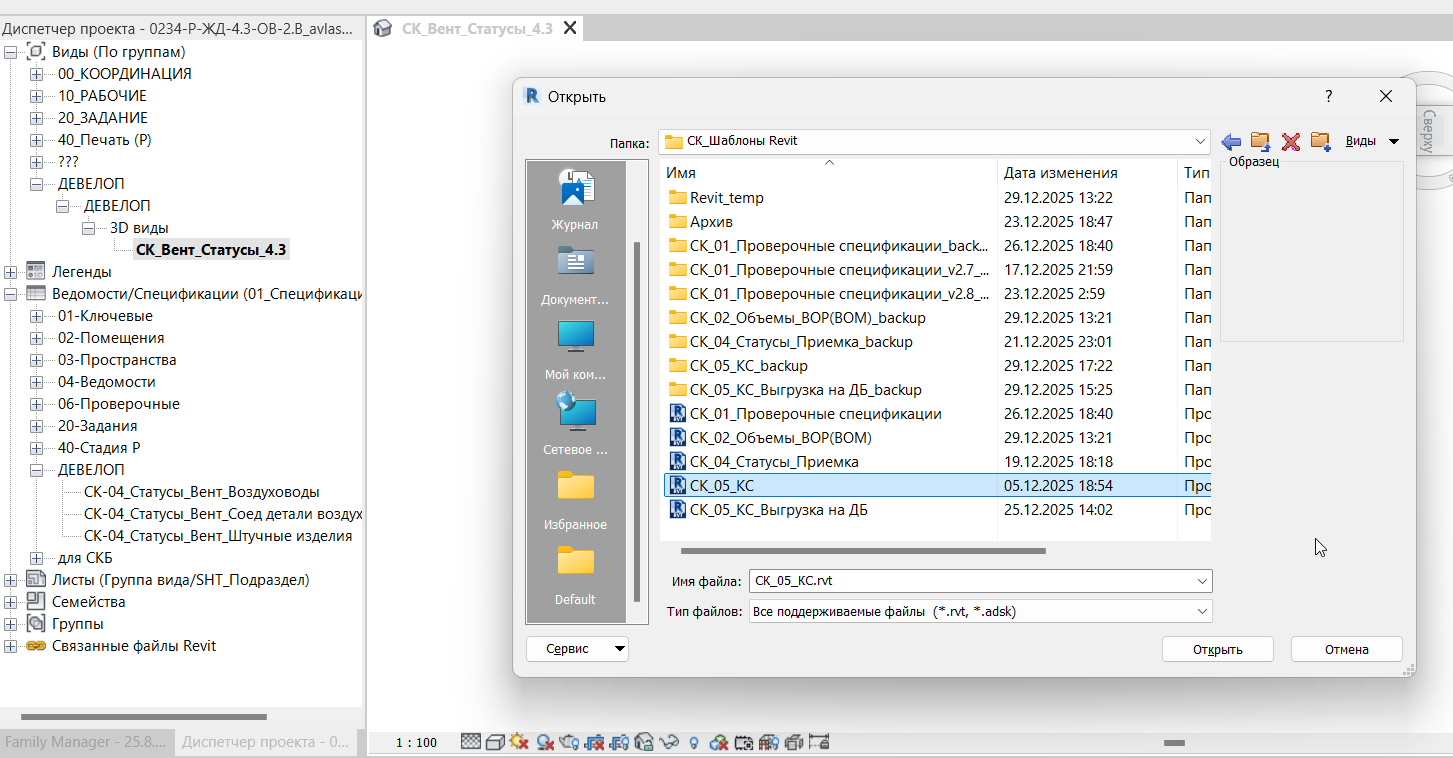Image resolution: width=1453 pixels, height=758 pixels.
Task: Click the Crop View icon
Action: (x=595, y=742)
